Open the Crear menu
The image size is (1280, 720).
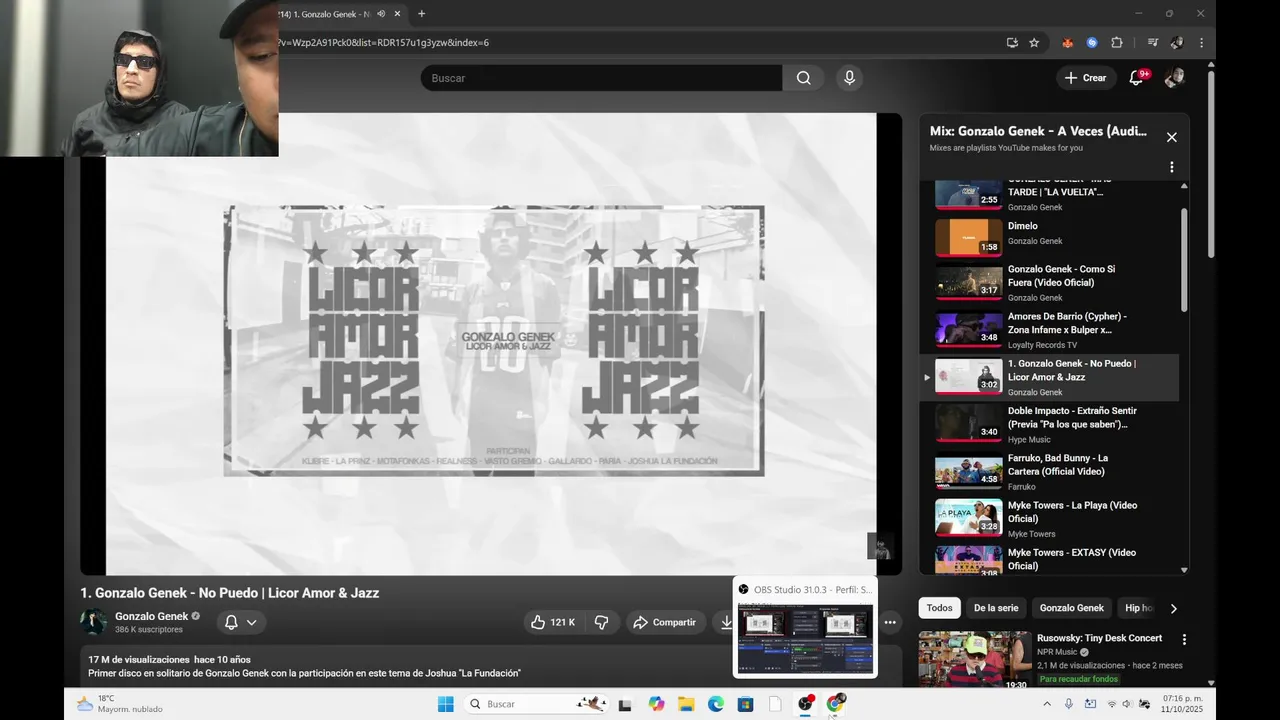click(x=1085, y=78)
